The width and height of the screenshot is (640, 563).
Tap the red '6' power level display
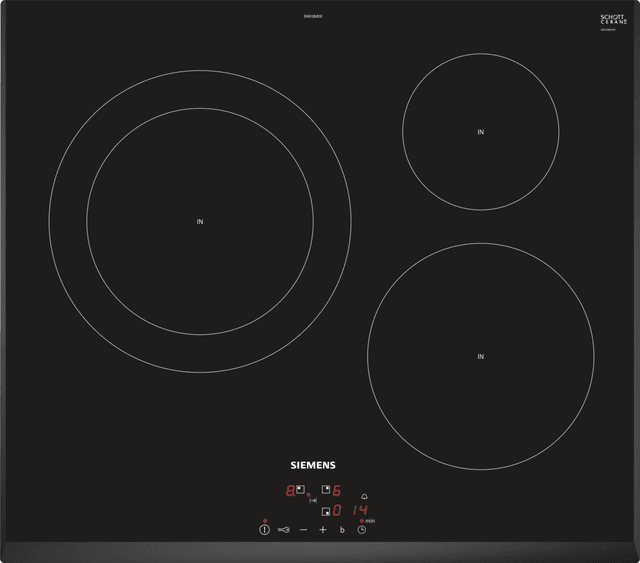(337, 490)
